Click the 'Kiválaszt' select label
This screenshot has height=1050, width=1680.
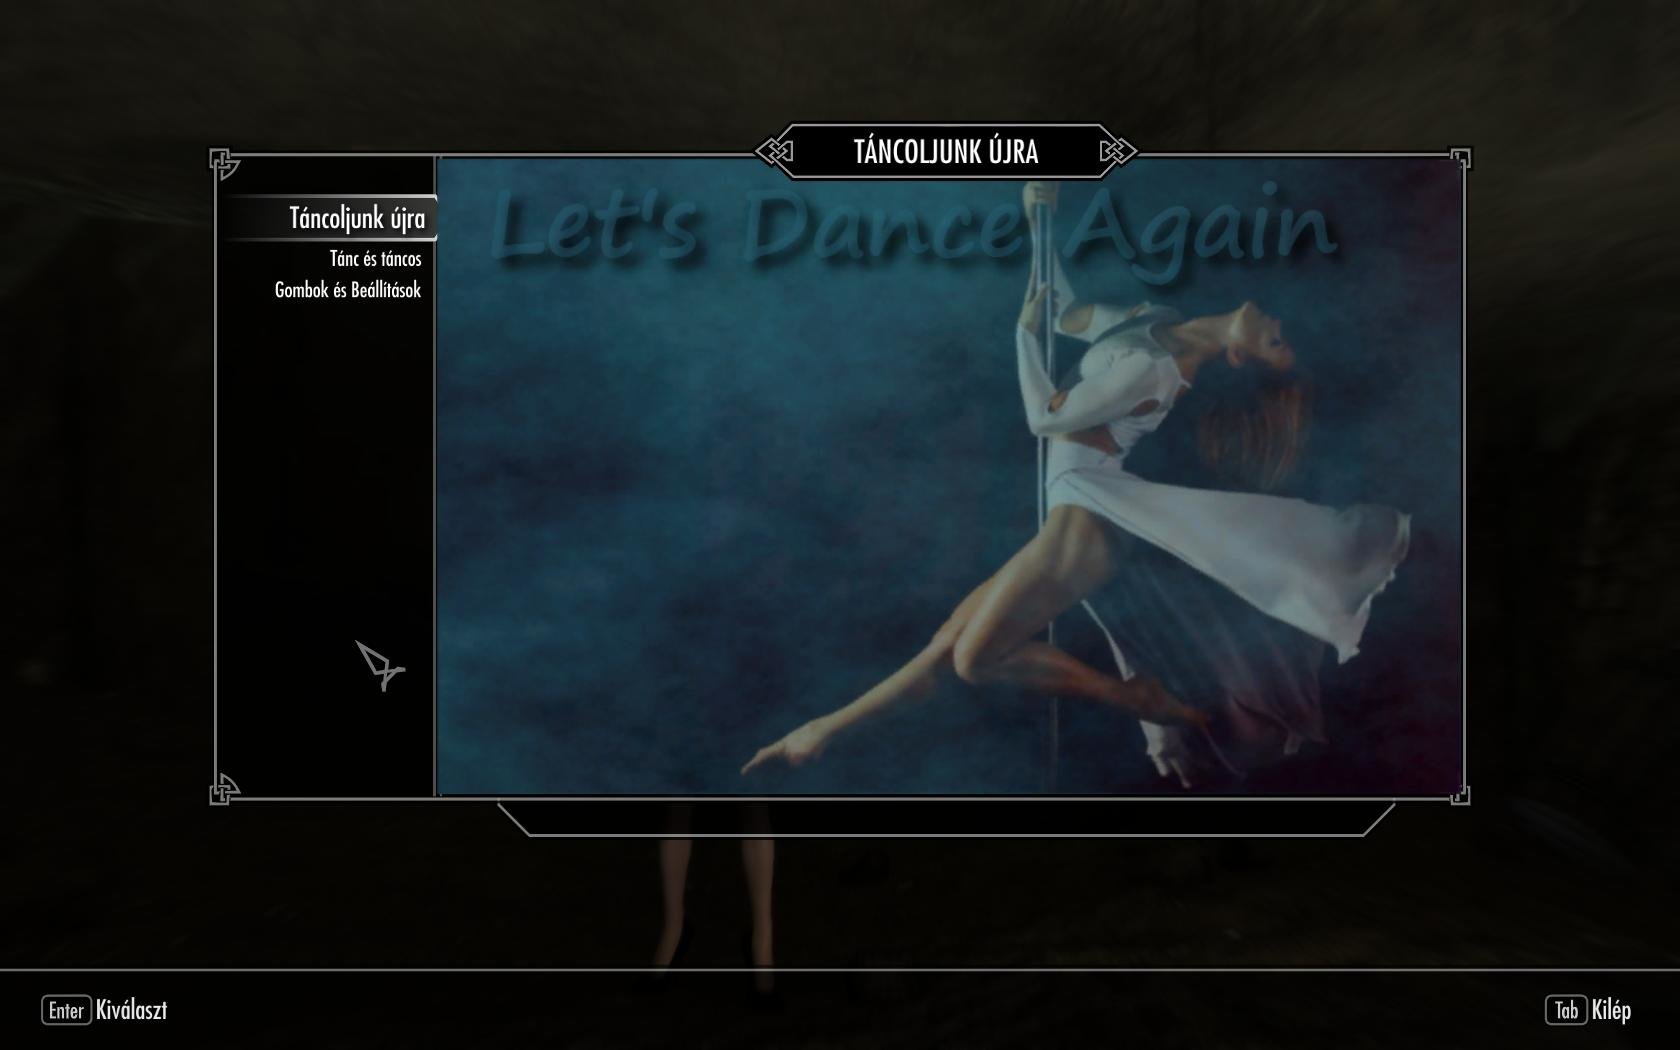132,1010
